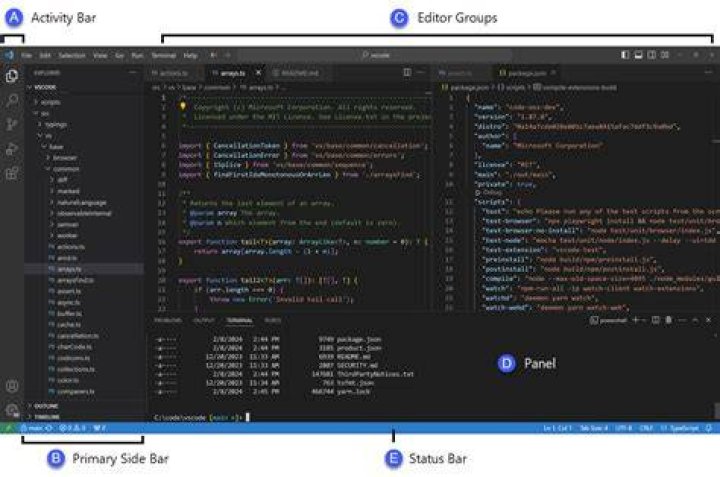The height and width of the screenshot is (477, 720).
Task: Click the notifications bell in status bar
Action: coord(709,428)
